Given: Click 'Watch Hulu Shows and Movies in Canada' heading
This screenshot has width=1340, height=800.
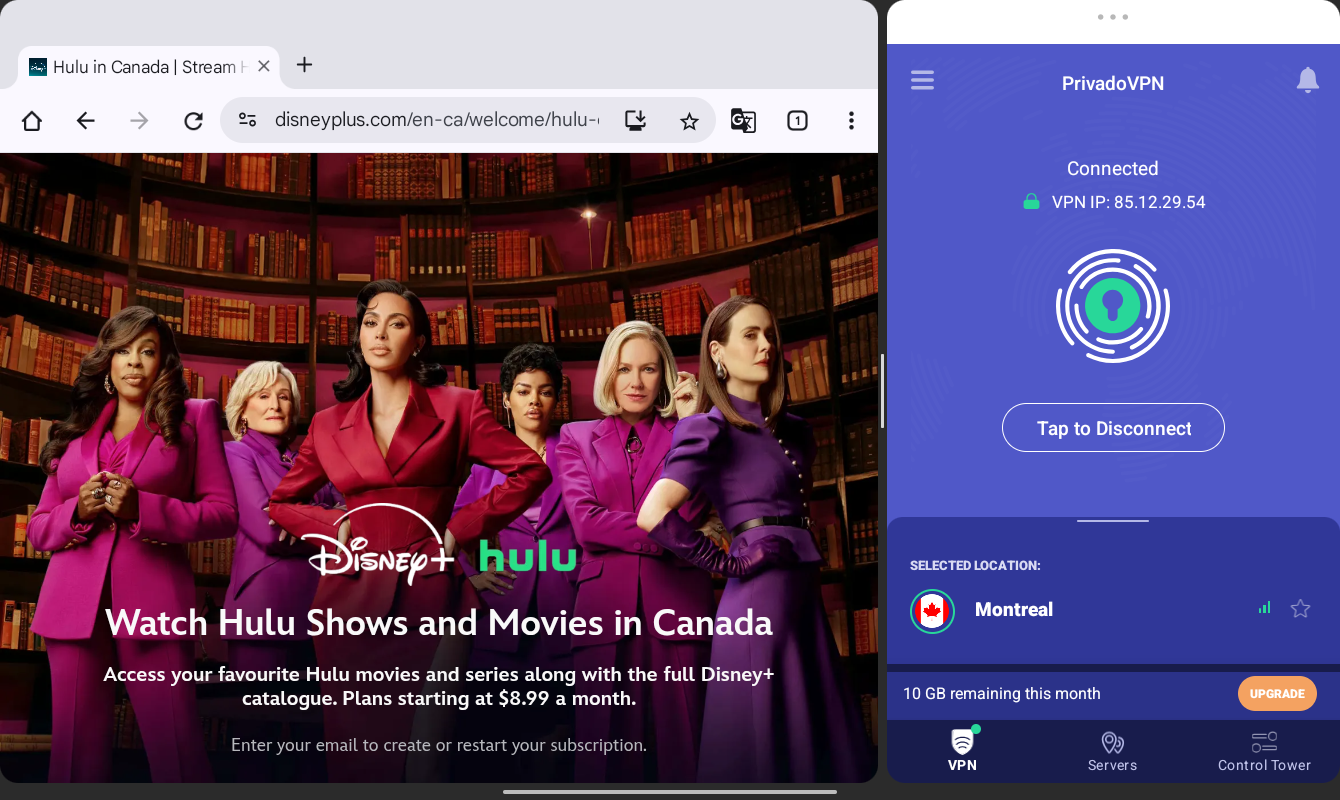Looking at the screenshot, I should coord(438,622).
